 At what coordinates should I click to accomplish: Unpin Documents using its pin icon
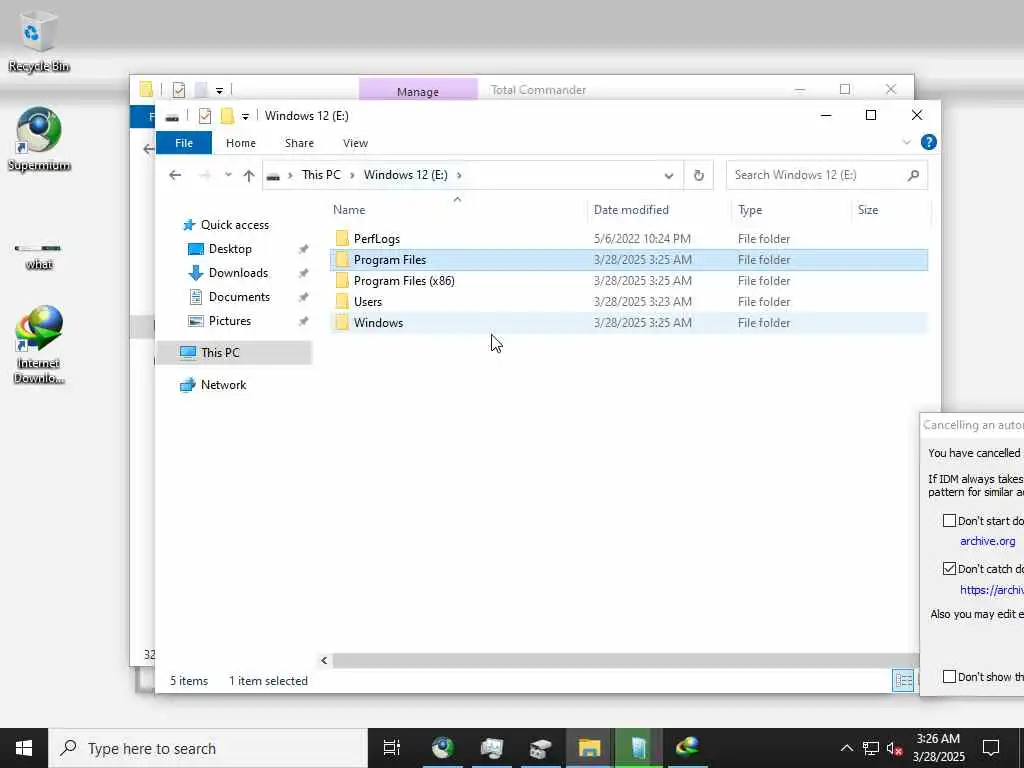click(x=303, y=298)
